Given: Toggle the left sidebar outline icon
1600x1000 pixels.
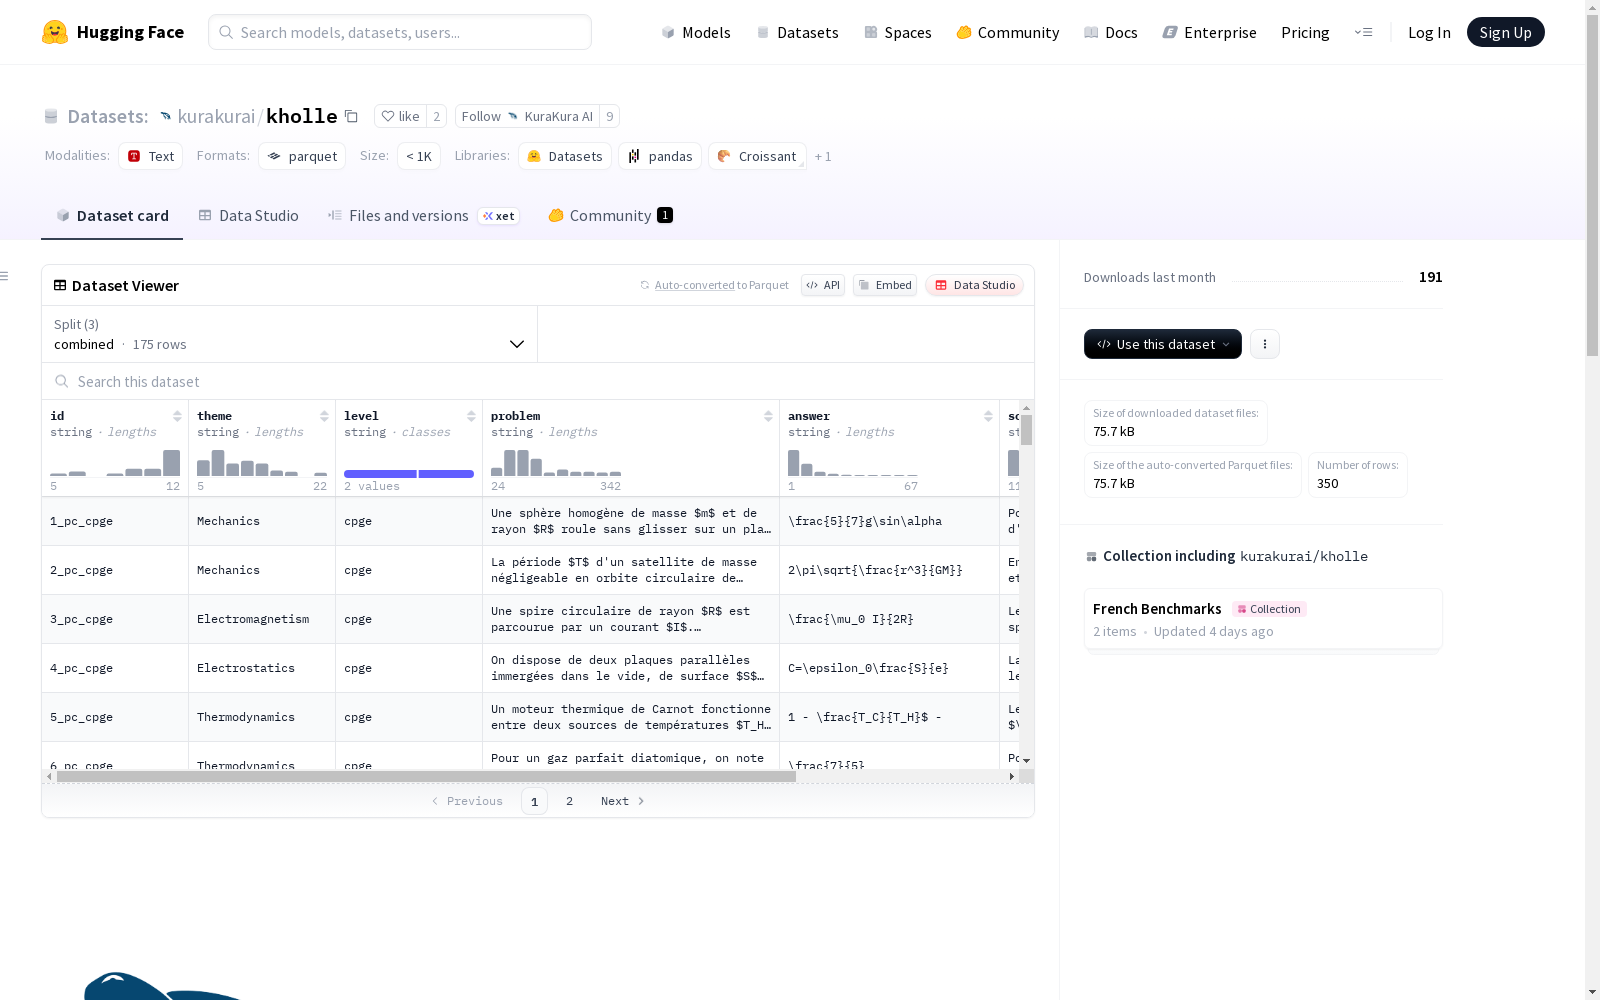Looking at the screenshot, I should point(5,276).
